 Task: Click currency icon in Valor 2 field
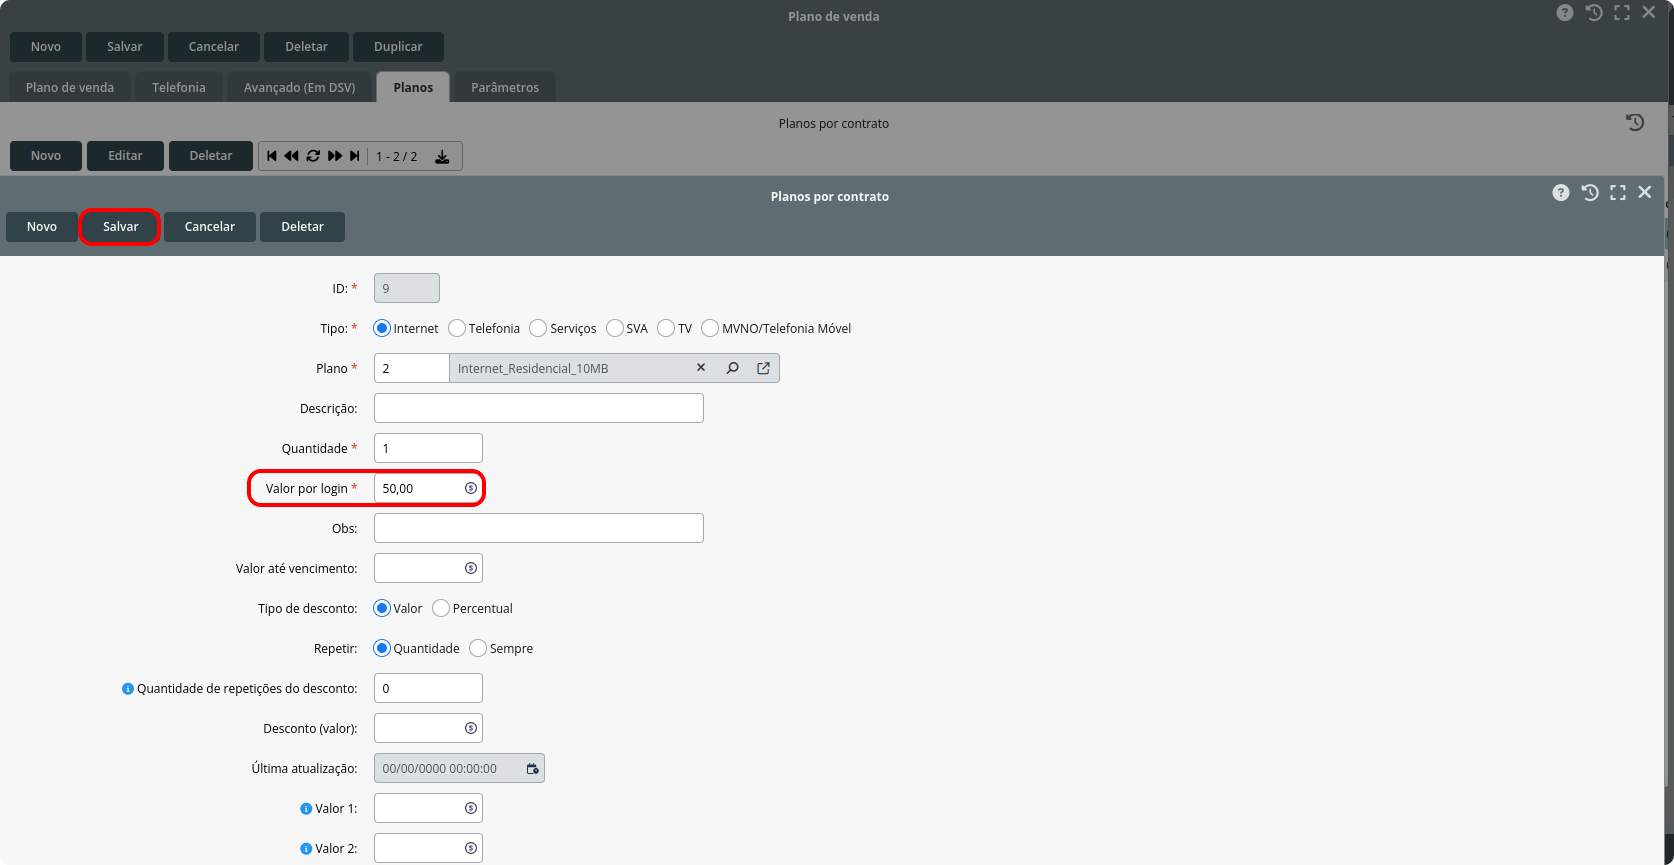471,848
